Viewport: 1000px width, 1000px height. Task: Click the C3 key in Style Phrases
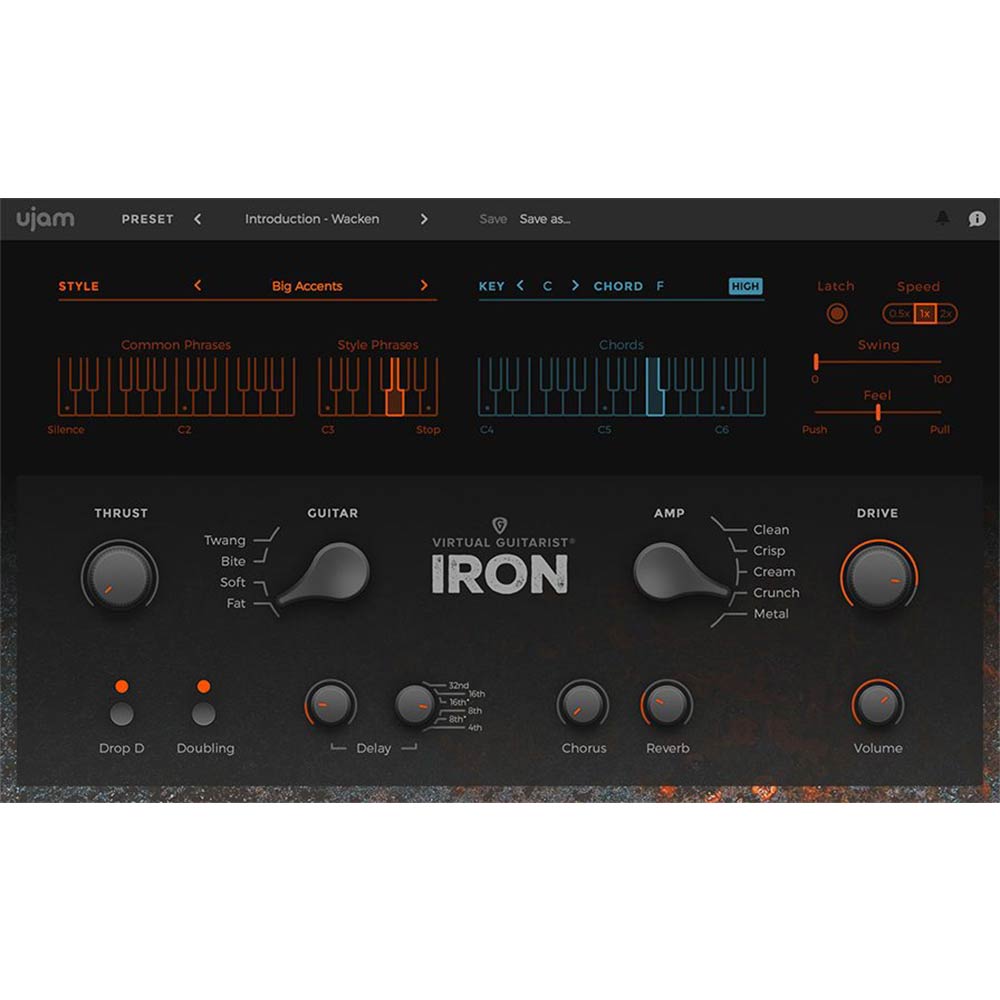(x=327, y=401)
